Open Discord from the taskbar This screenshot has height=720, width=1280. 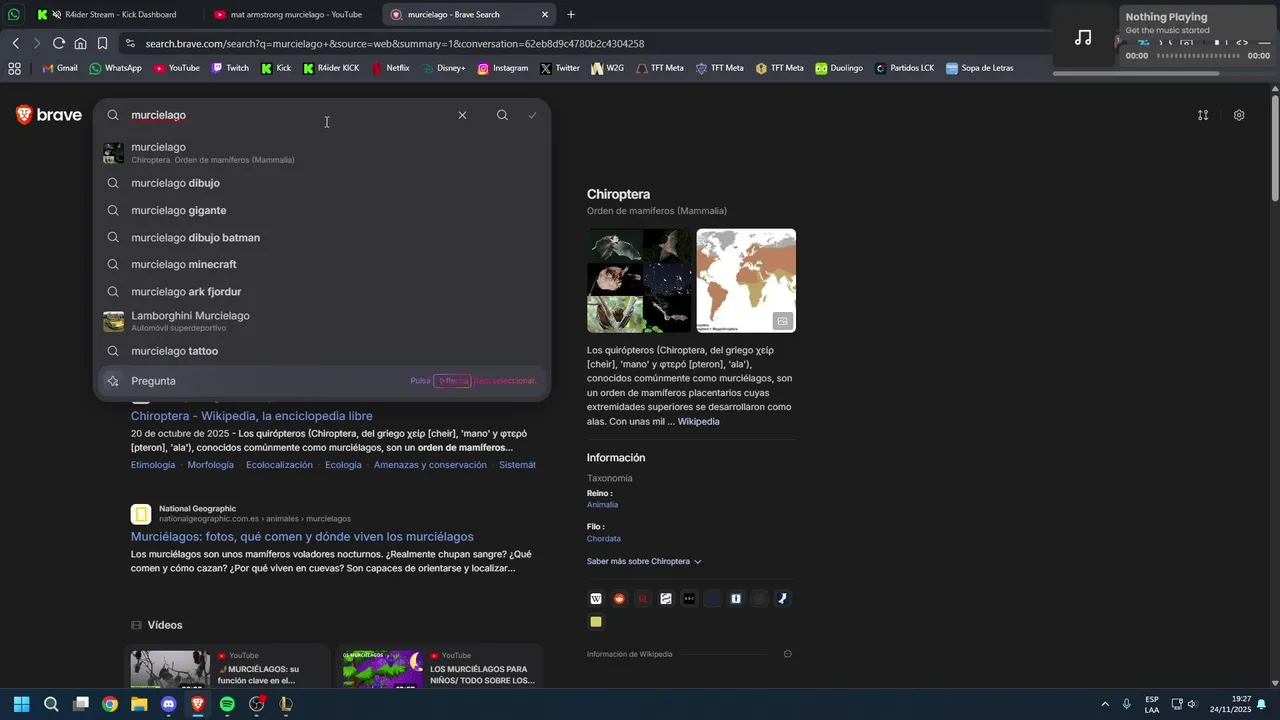point(168,704)
